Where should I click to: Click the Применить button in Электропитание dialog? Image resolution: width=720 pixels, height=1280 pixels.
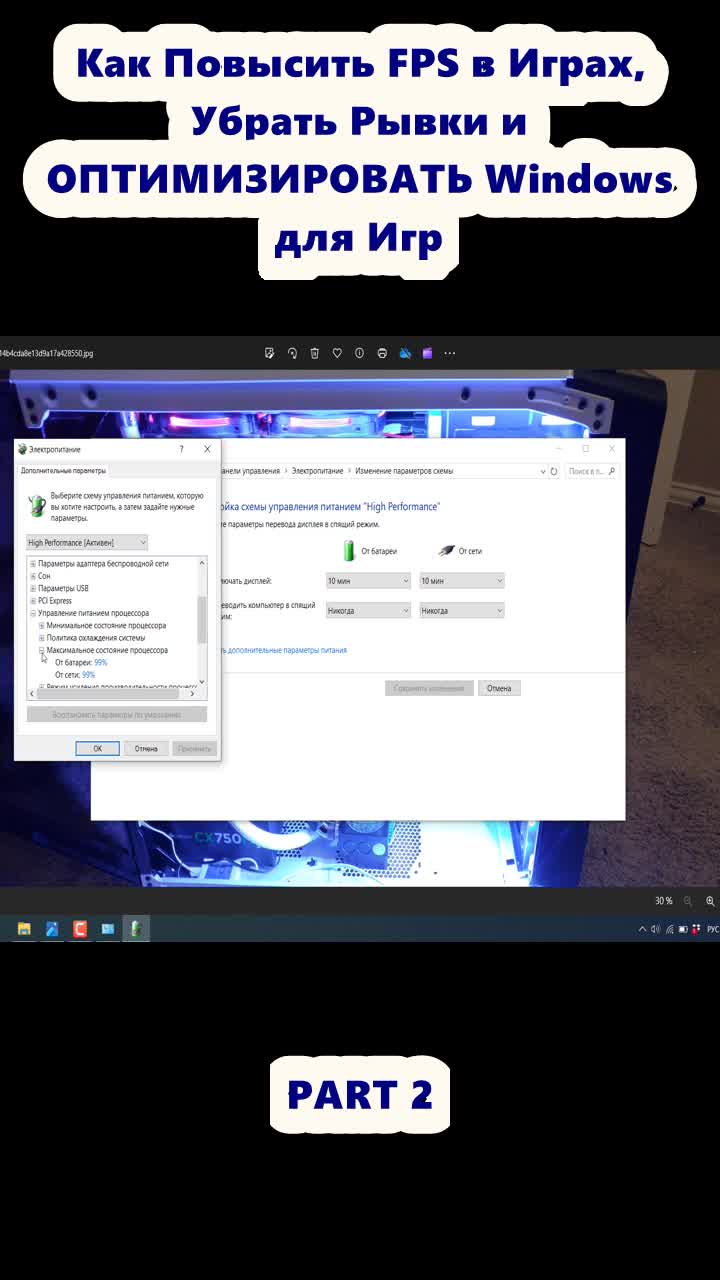click(194, 748)
